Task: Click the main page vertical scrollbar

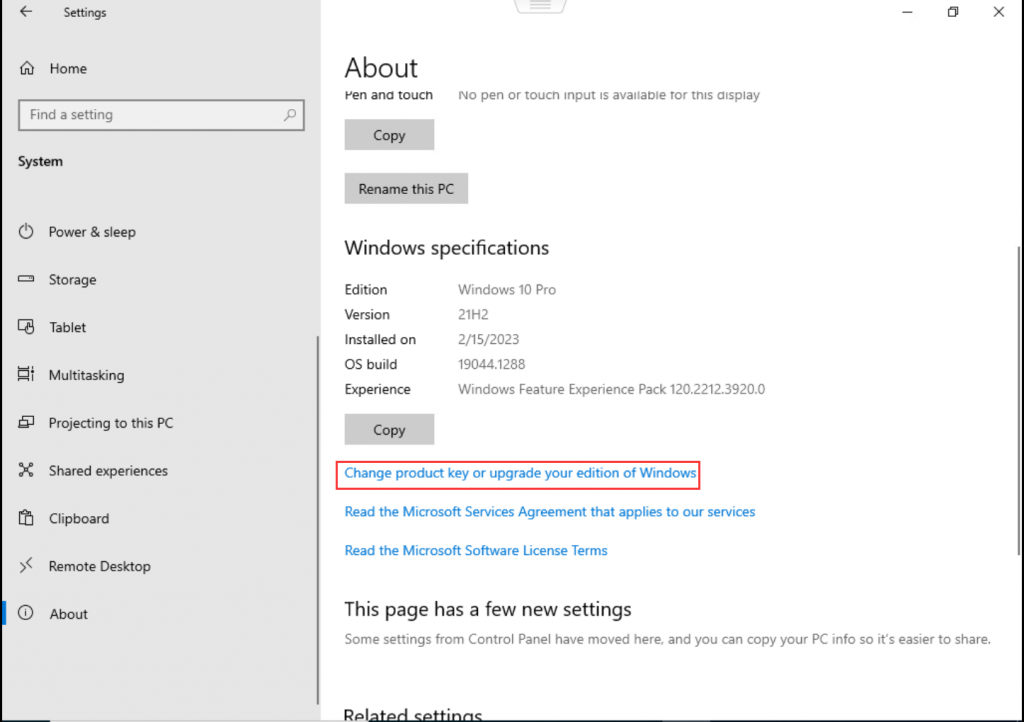Action: point(1019,401)
